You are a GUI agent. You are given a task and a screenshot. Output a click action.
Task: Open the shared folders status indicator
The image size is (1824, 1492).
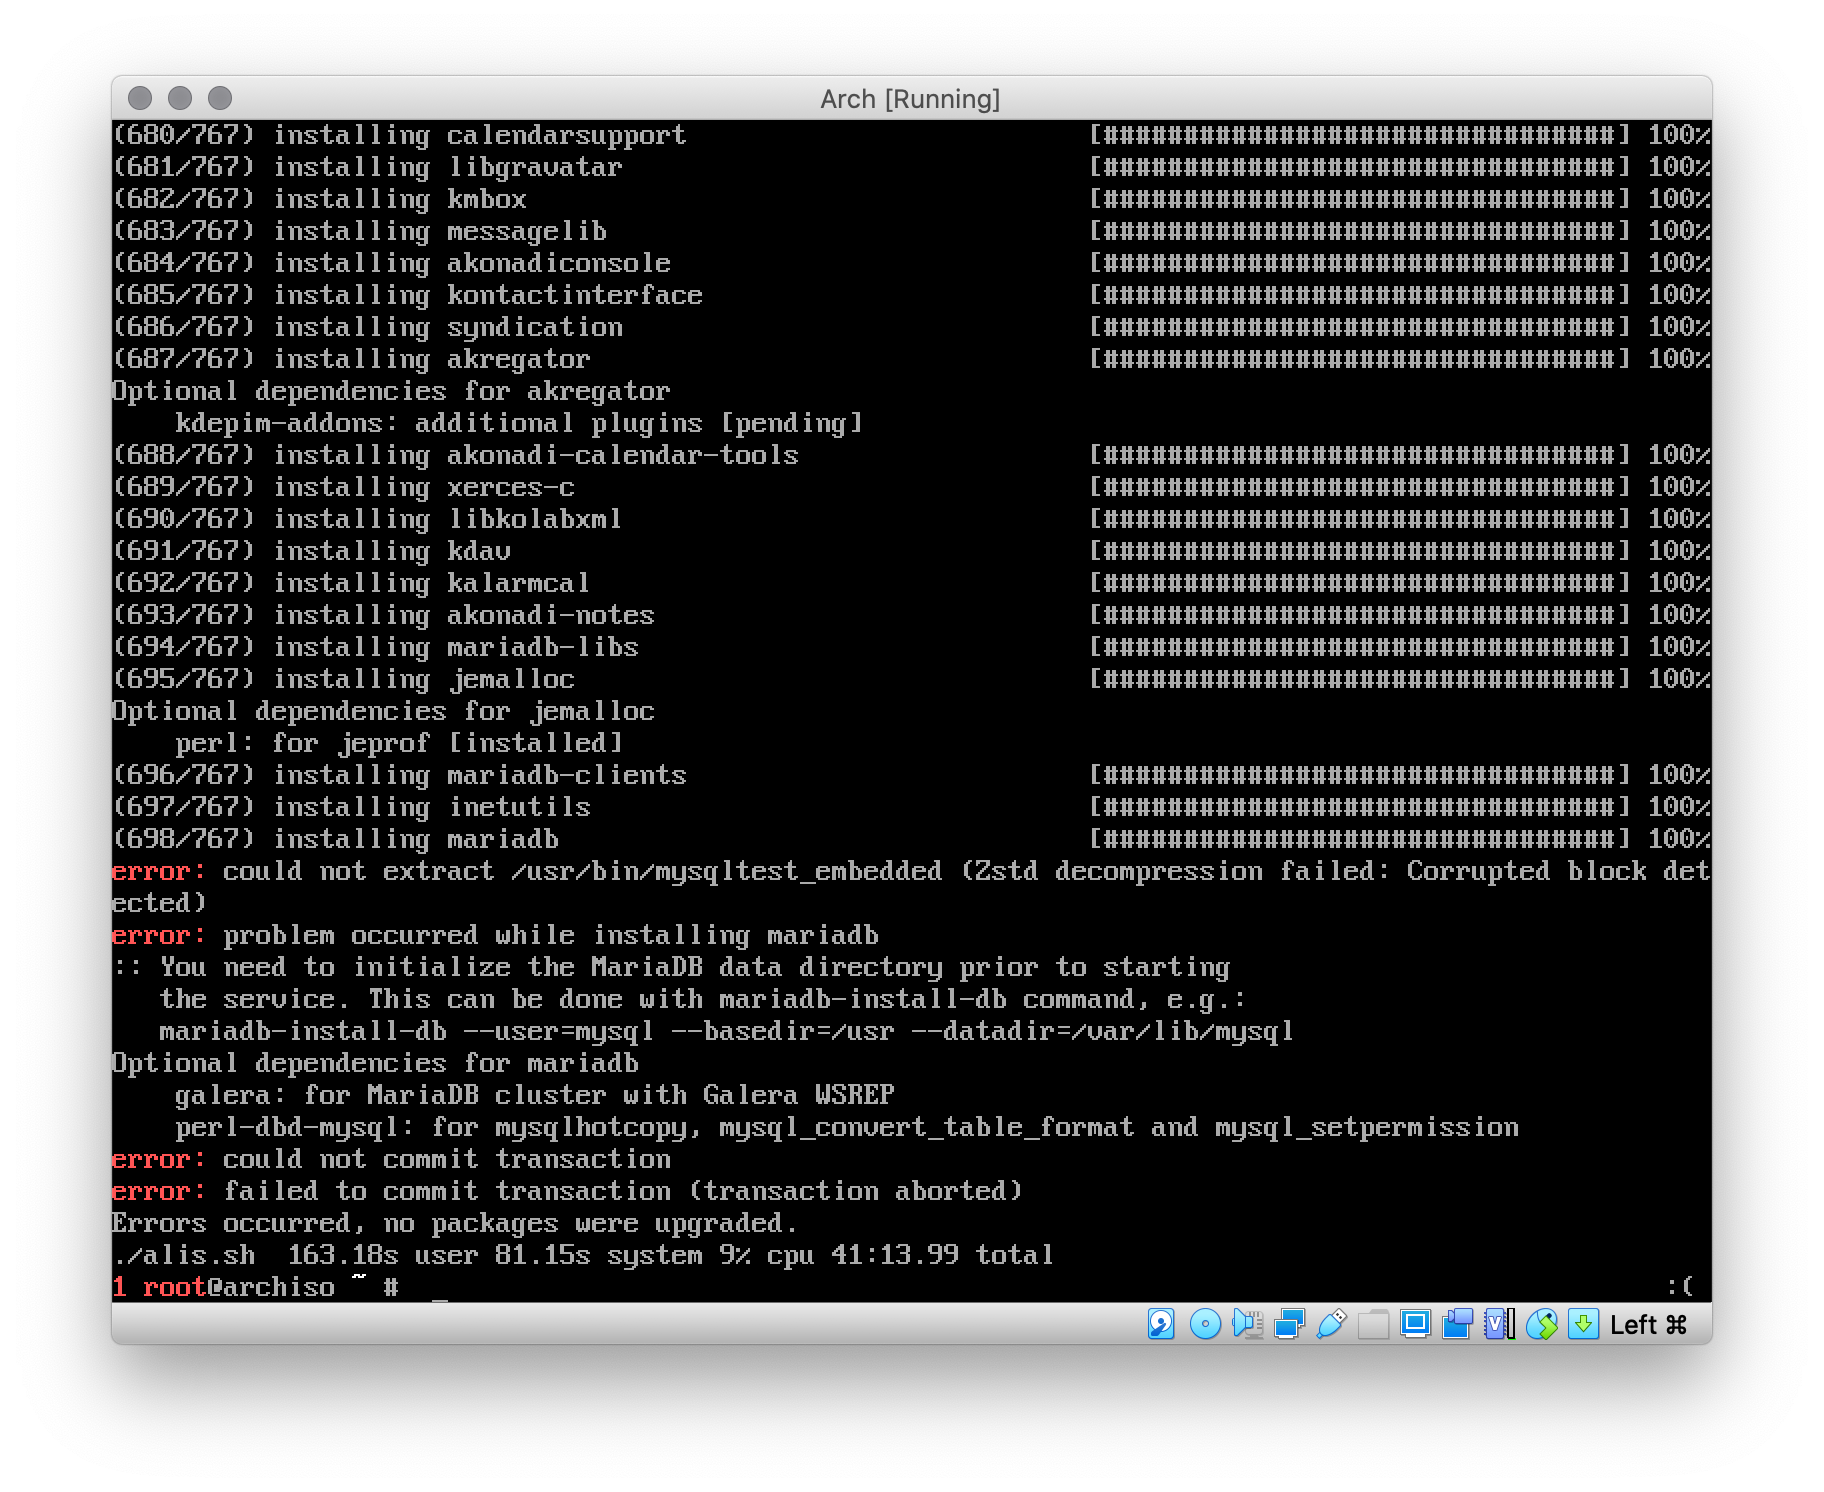1372,1323
